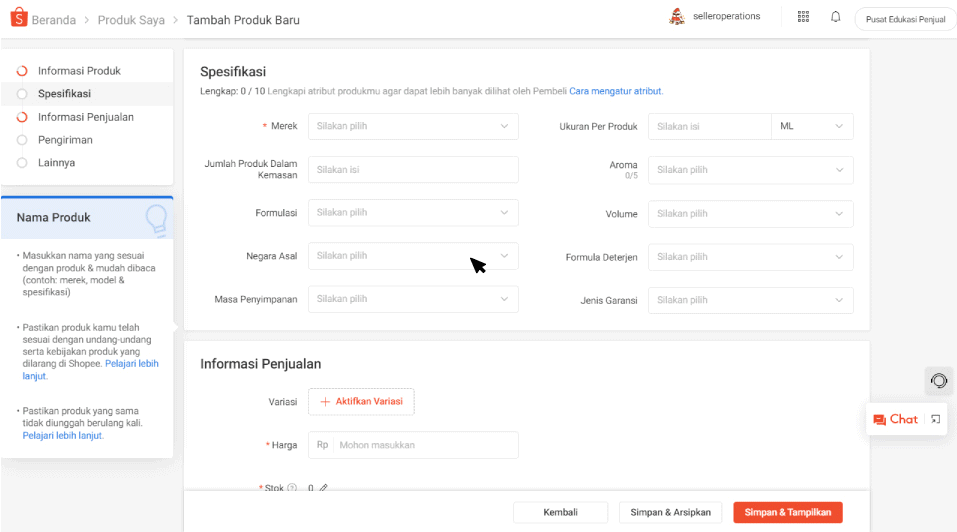Open the notifications bell
The height and width of the screenshot is (532, 957).
click(x=835, y=17)
